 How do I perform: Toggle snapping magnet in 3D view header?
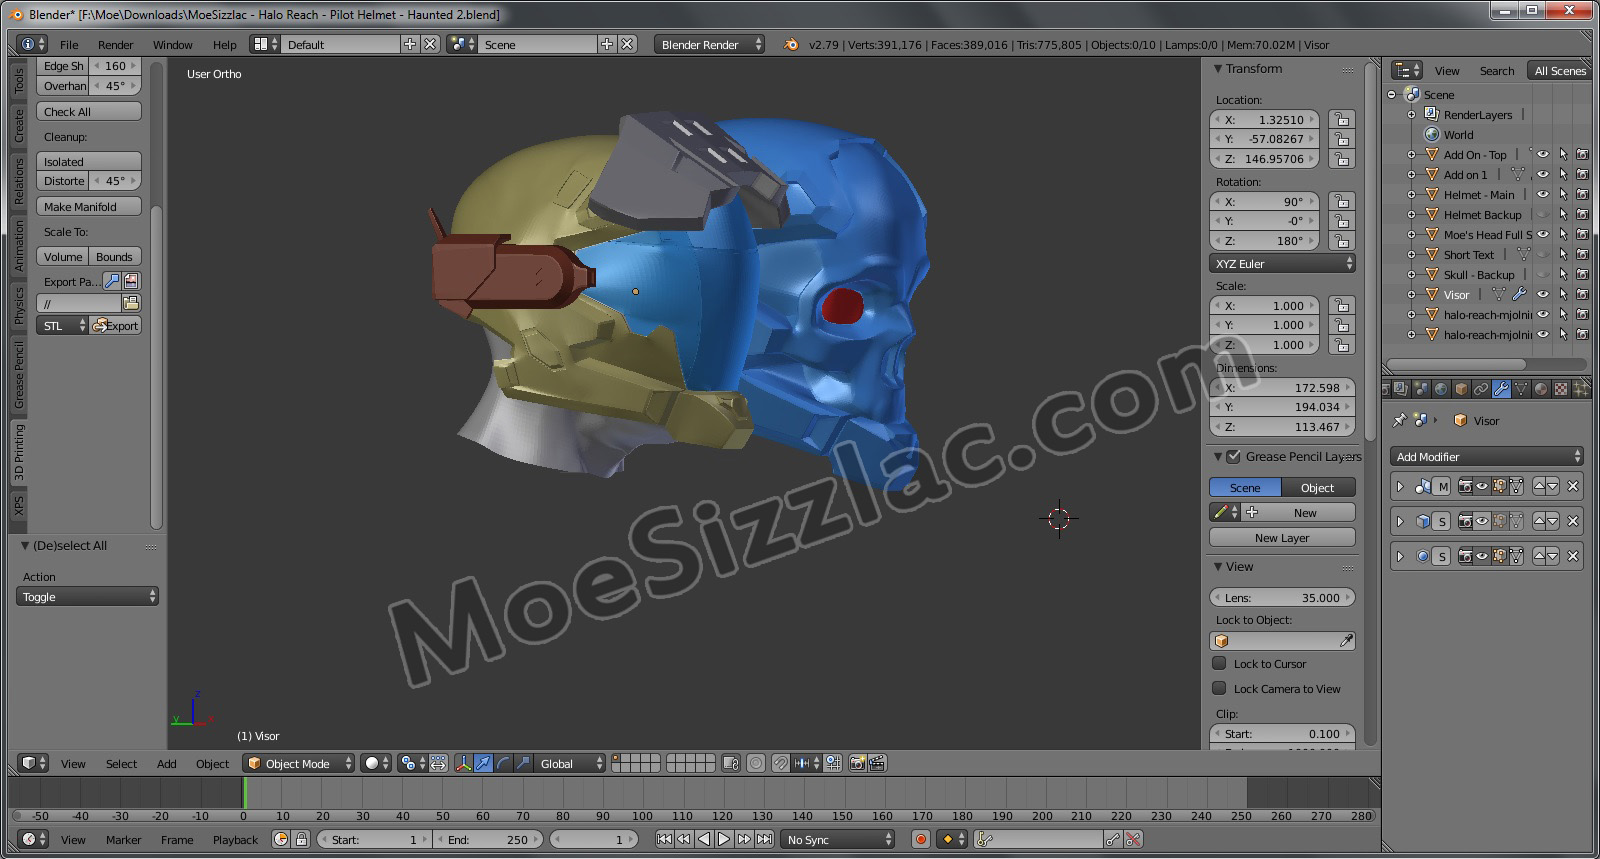[x=781, y=763]
